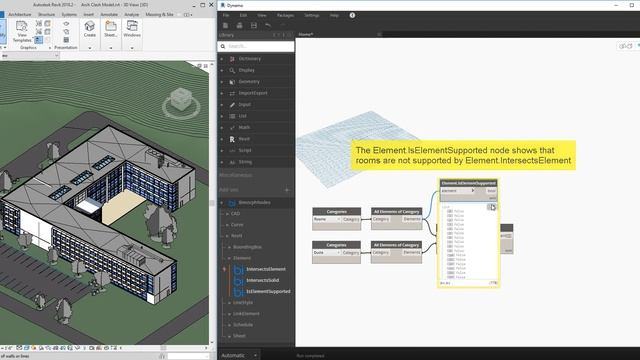Image resolution: width=640 pixels, height=360 pixels.
Task: Open the View Templates tool in Revit
Action: point(21,31)
